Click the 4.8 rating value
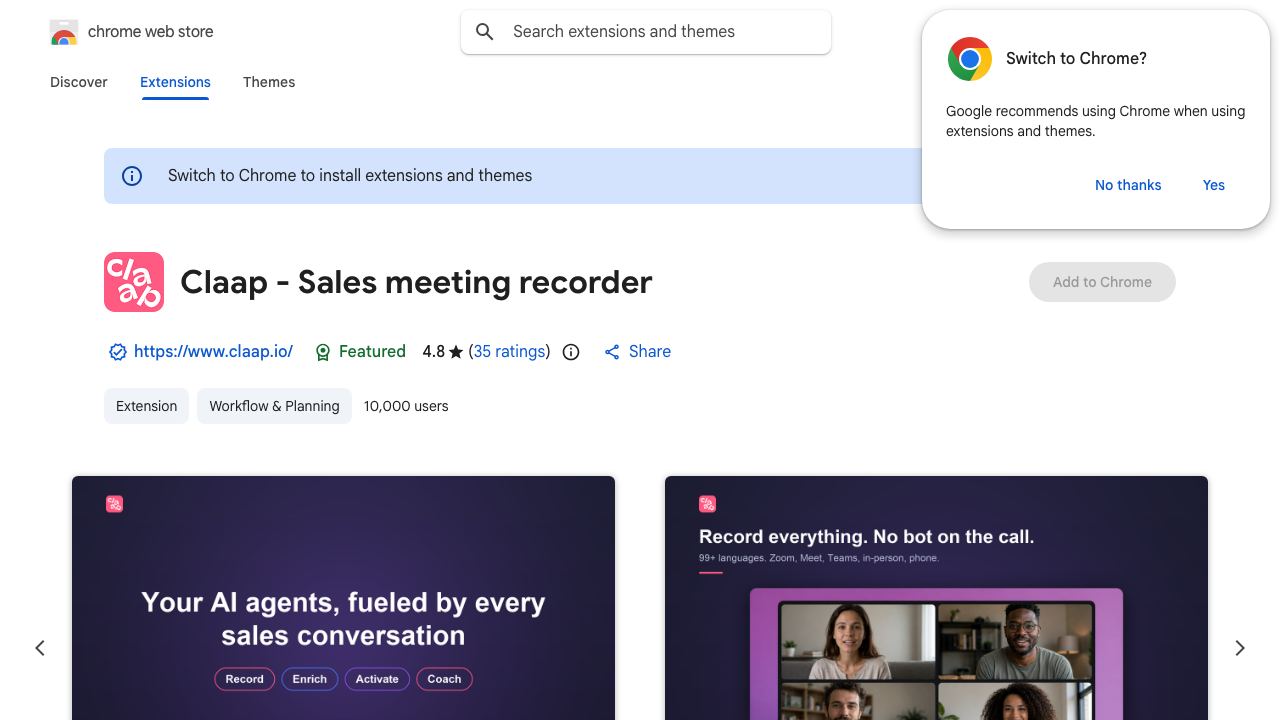The height and width of the screenshot is (720, 1280). click(x=434, y=352)
